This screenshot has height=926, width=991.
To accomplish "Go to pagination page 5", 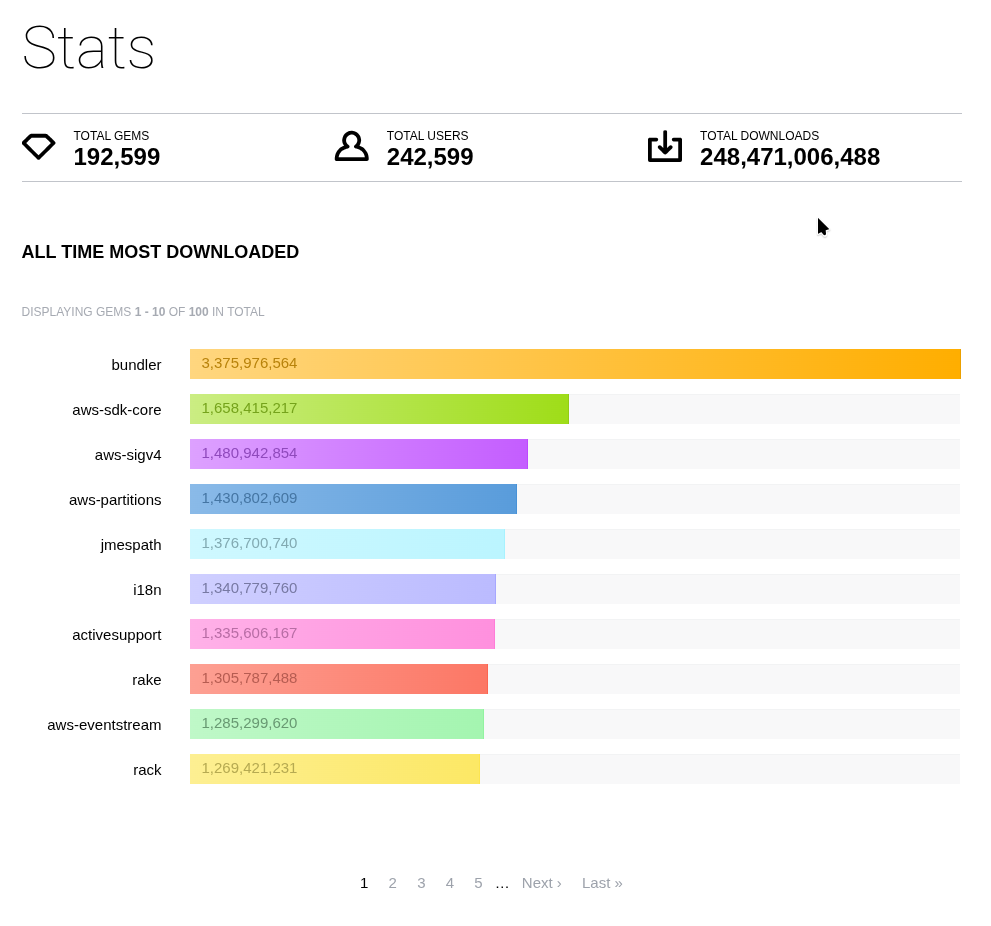I will coord(478,883).
